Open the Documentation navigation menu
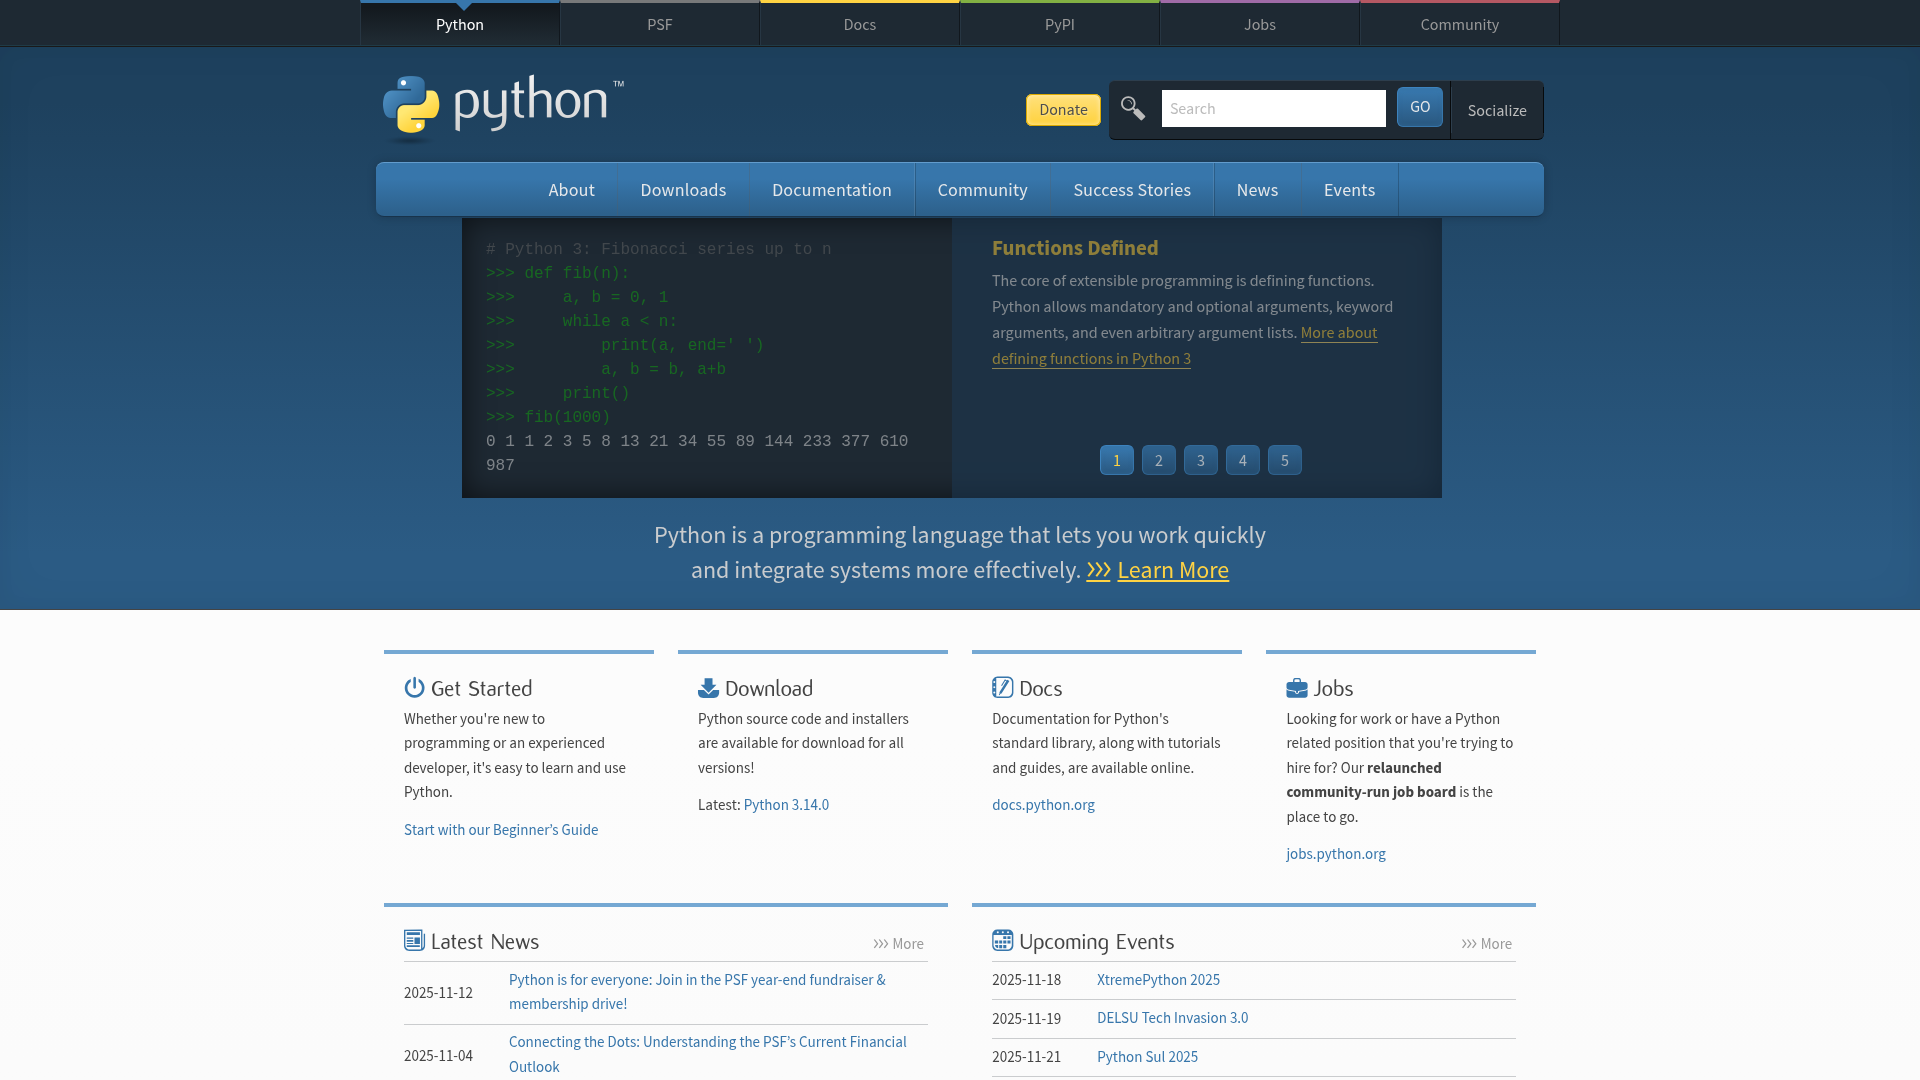This screenshot has width=1920, height=1080. click(831, 189)
